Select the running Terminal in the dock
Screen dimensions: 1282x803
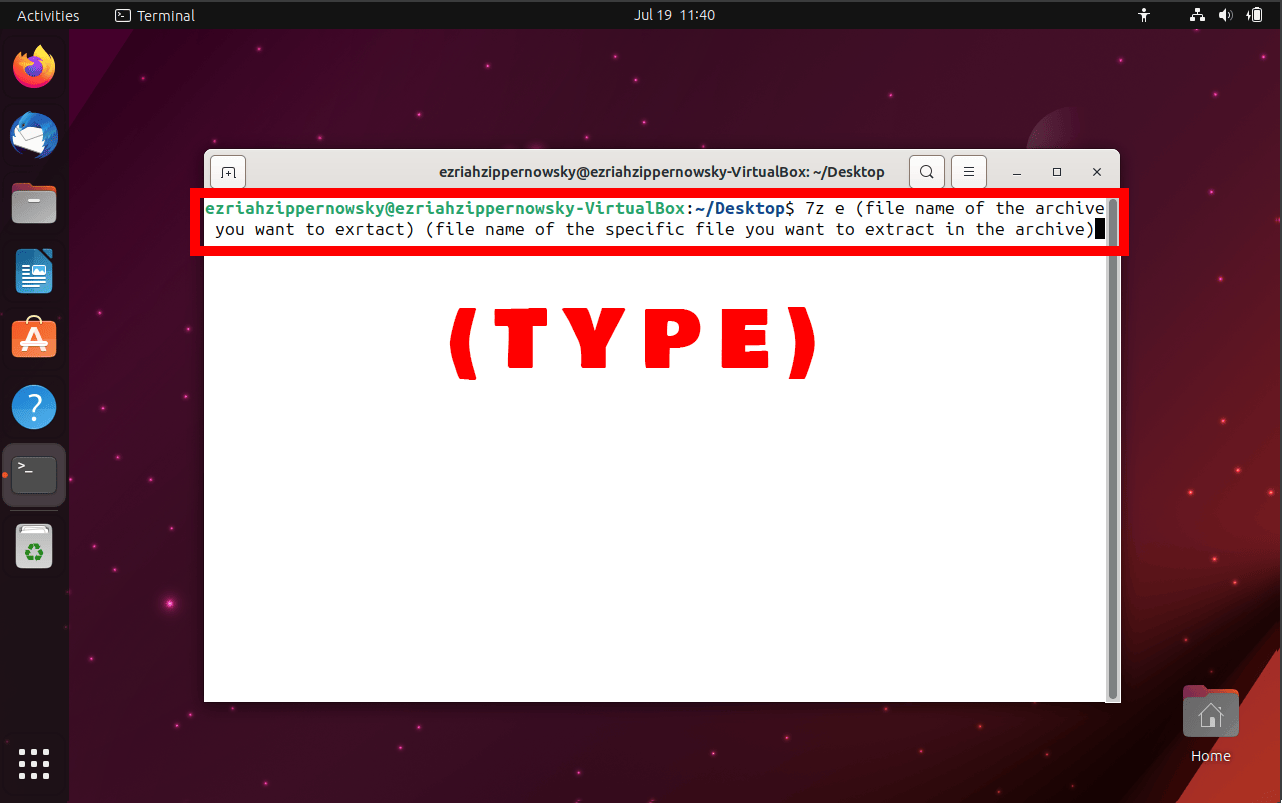click(x=34, y=474)
